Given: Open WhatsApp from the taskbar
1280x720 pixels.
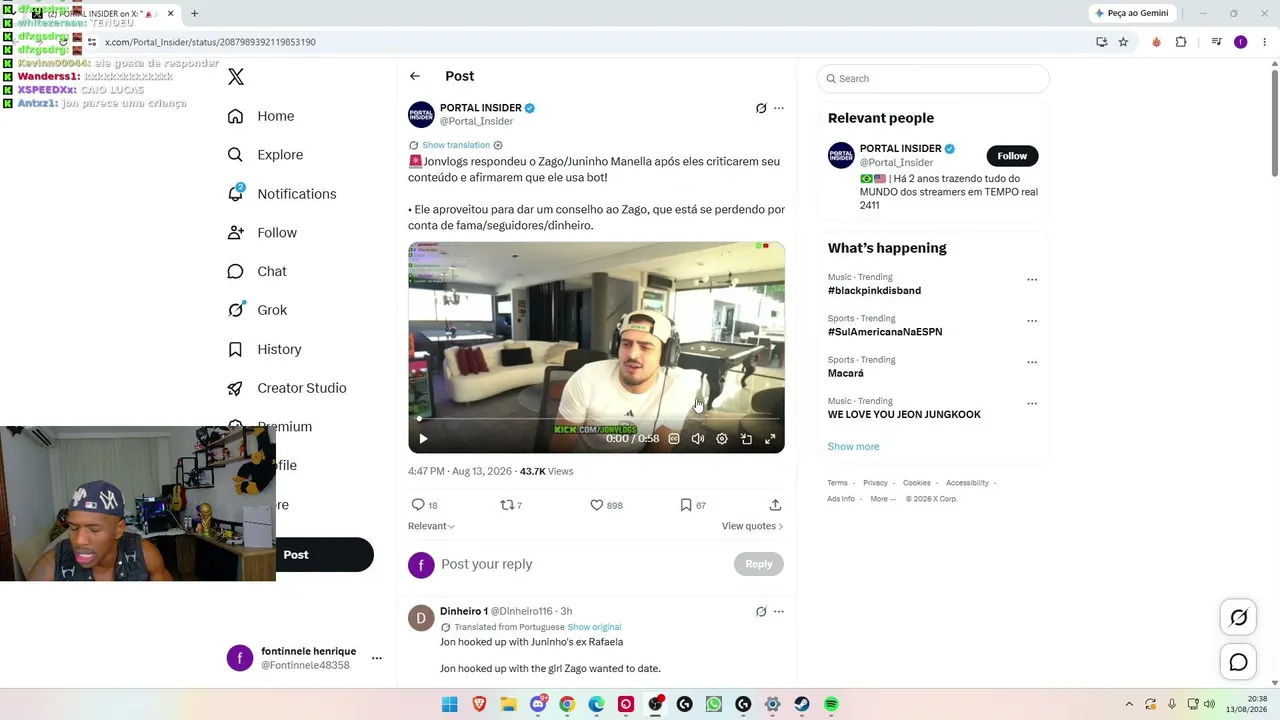Looking at the screenshot, I should pos(713,704).
